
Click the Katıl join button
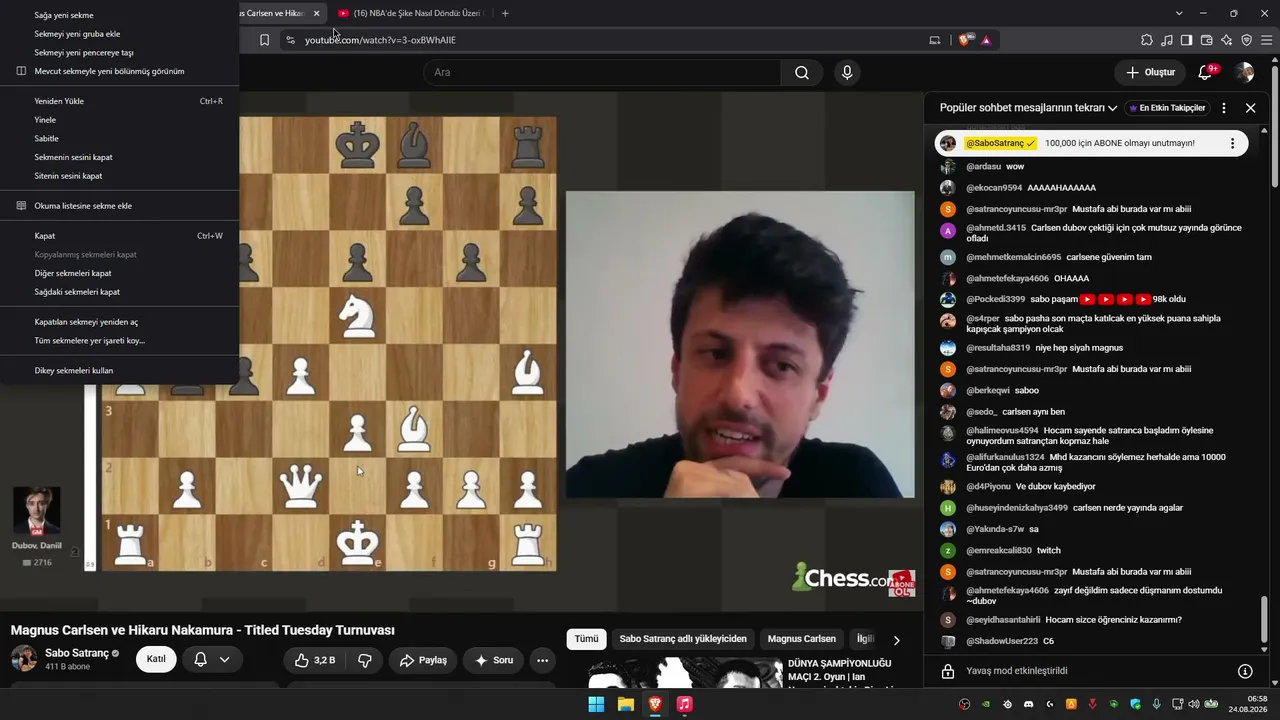(156, 659)
